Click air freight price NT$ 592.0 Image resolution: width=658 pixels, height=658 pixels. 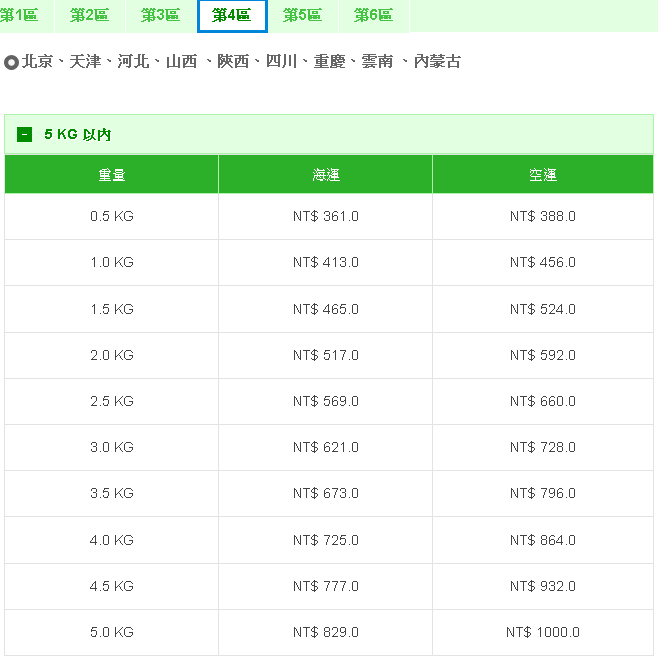tap(542, 355)
